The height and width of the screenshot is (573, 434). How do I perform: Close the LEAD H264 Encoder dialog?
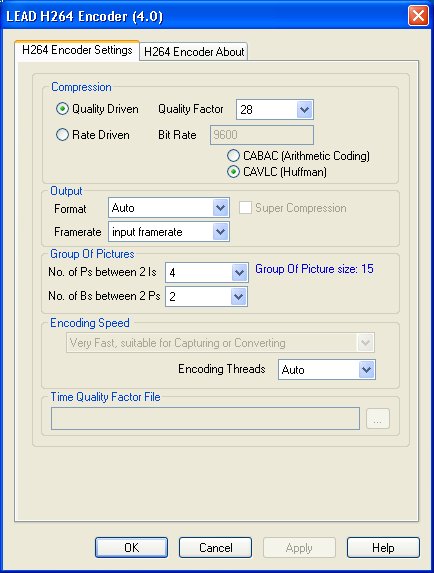pyautogui.click(x=418, y=16)
